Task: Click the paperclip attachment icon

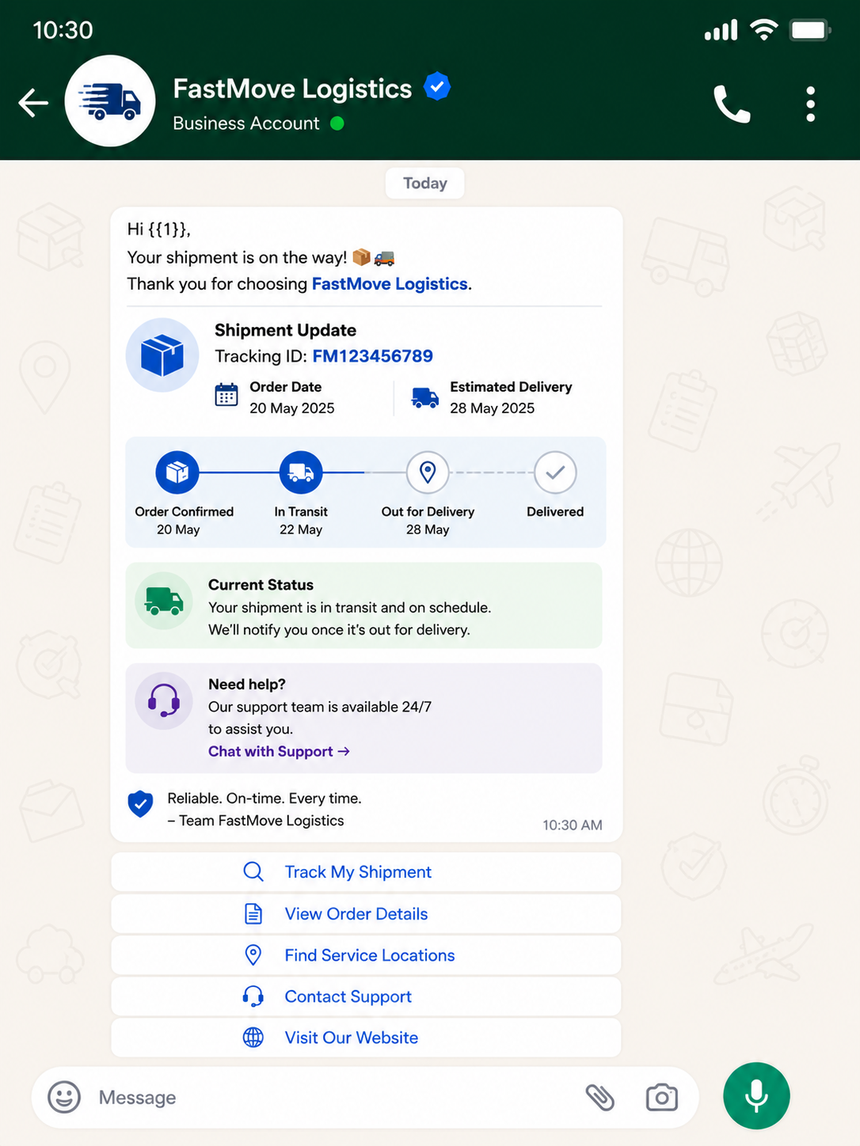Action: 600,1097
